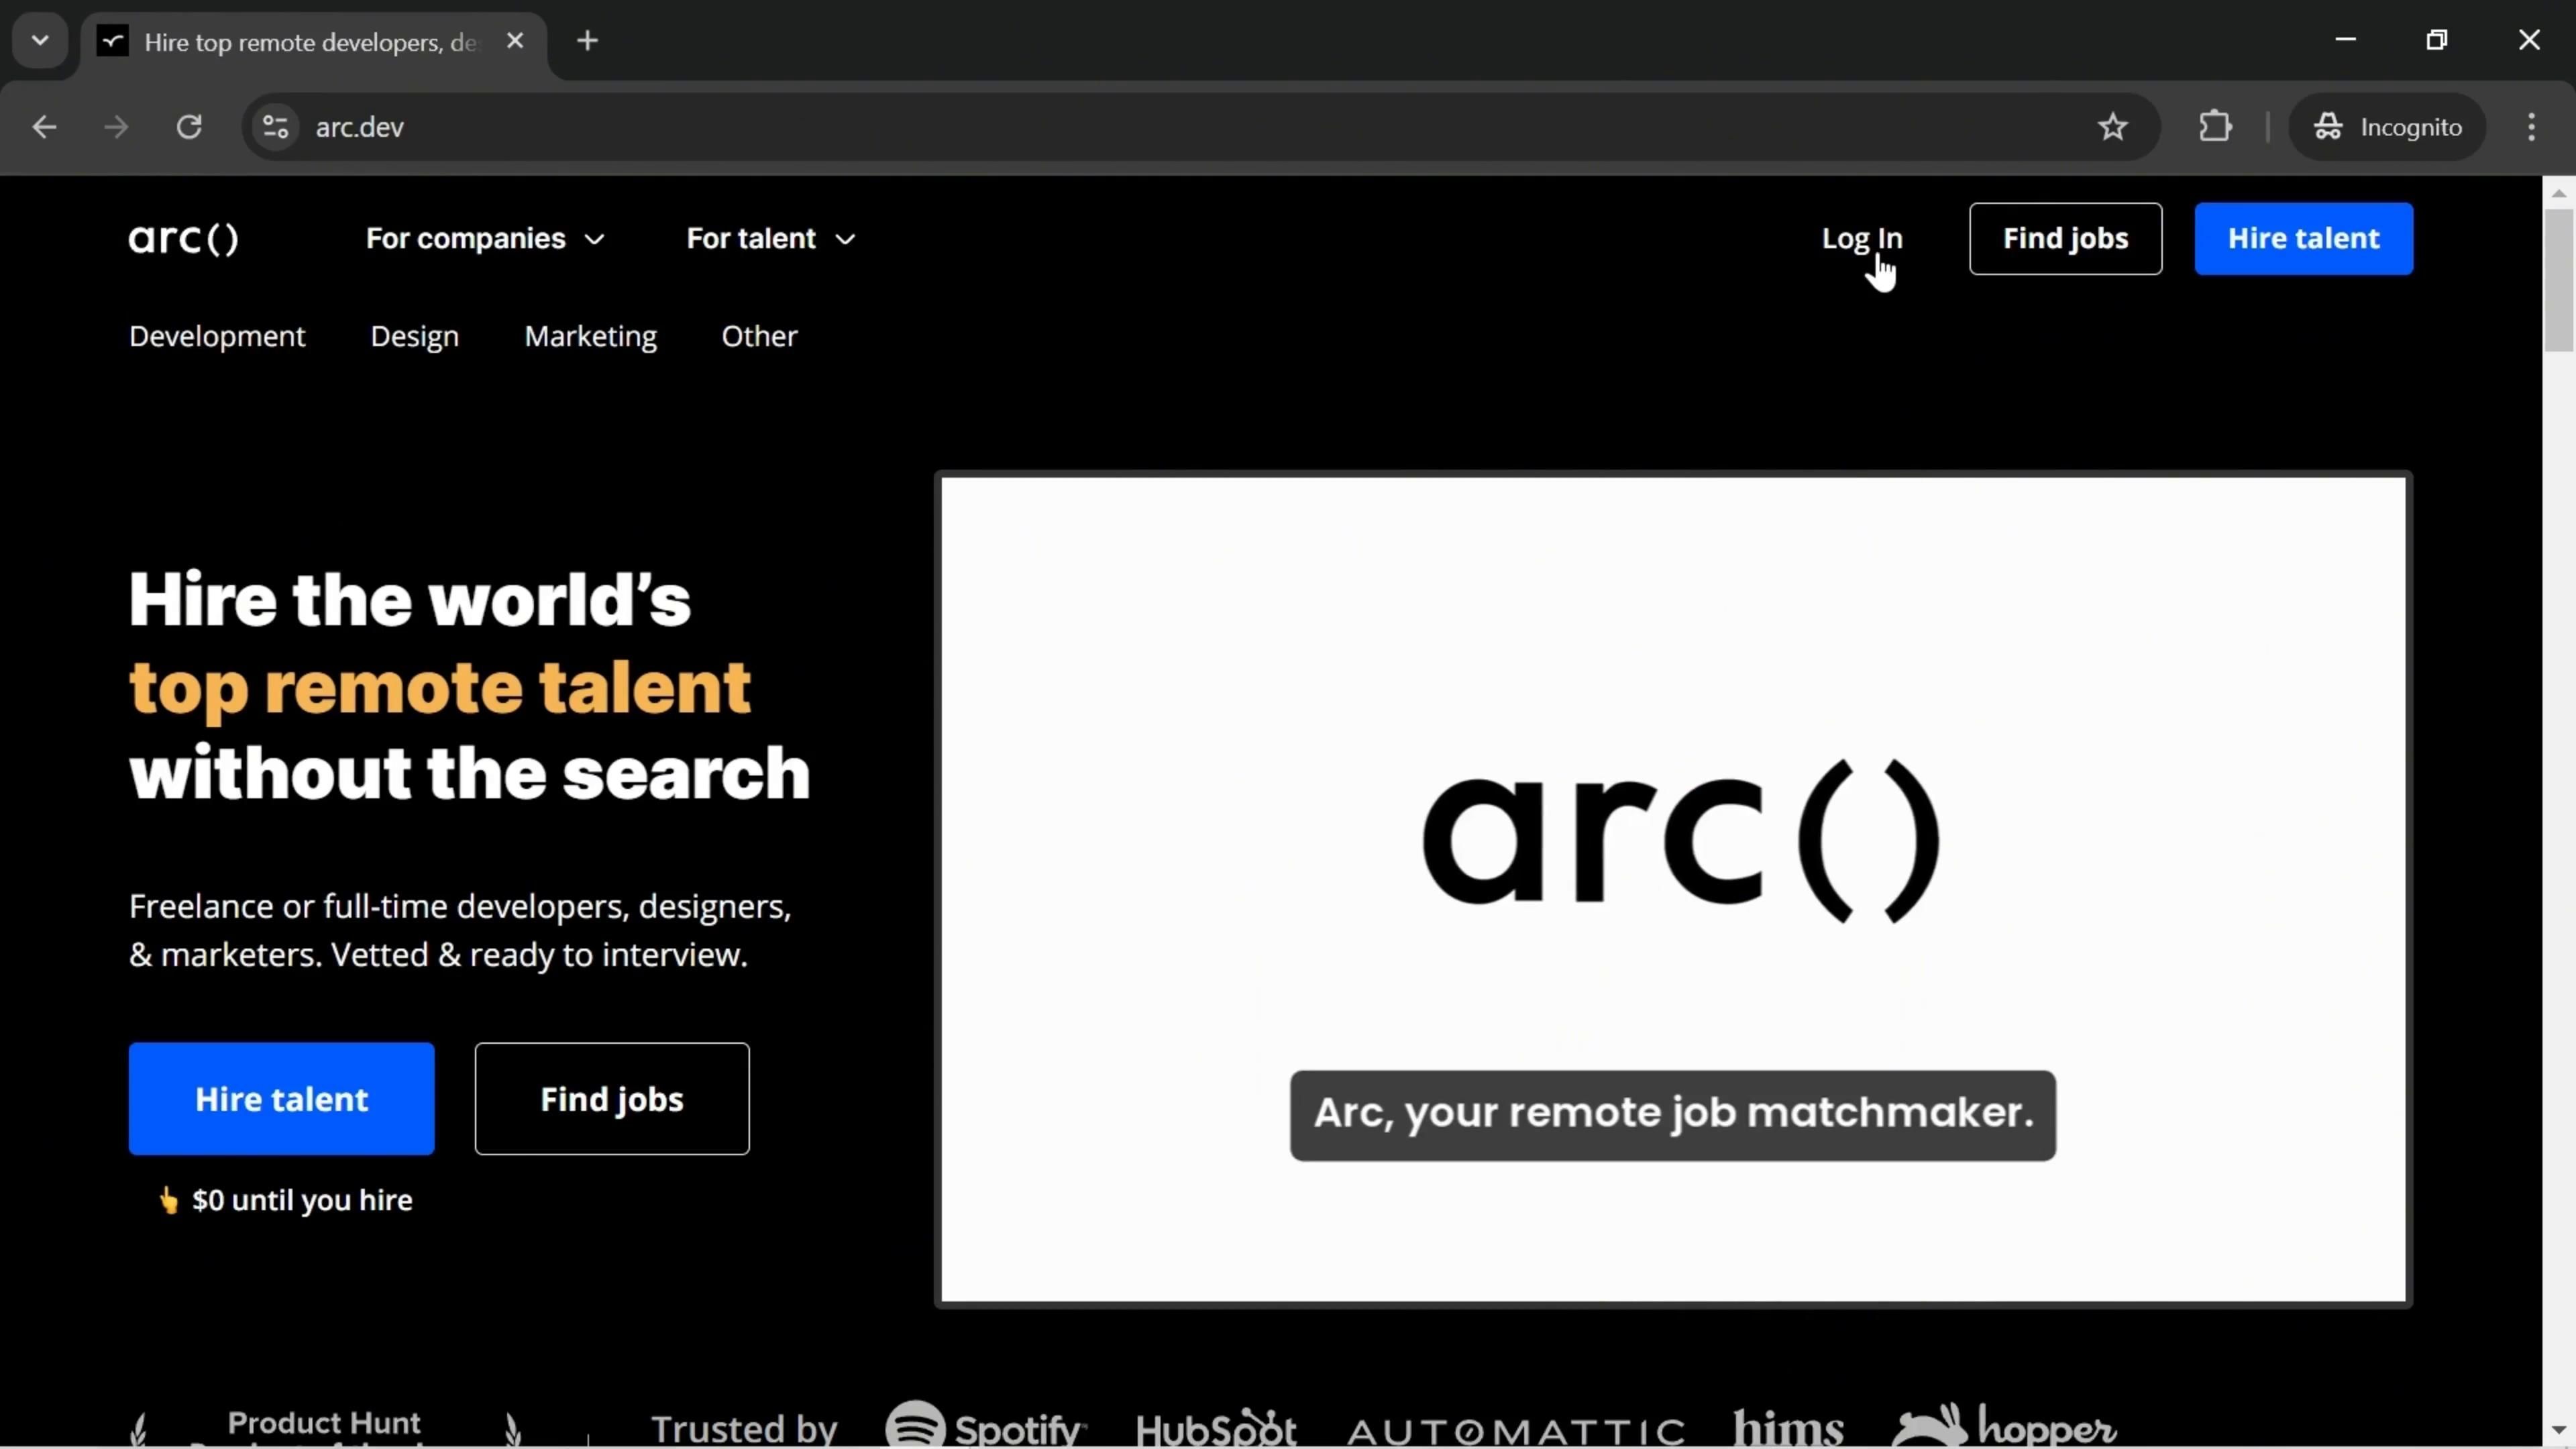Bookmark this page with star icon

pyautogui.click(x=2112, y=127)
